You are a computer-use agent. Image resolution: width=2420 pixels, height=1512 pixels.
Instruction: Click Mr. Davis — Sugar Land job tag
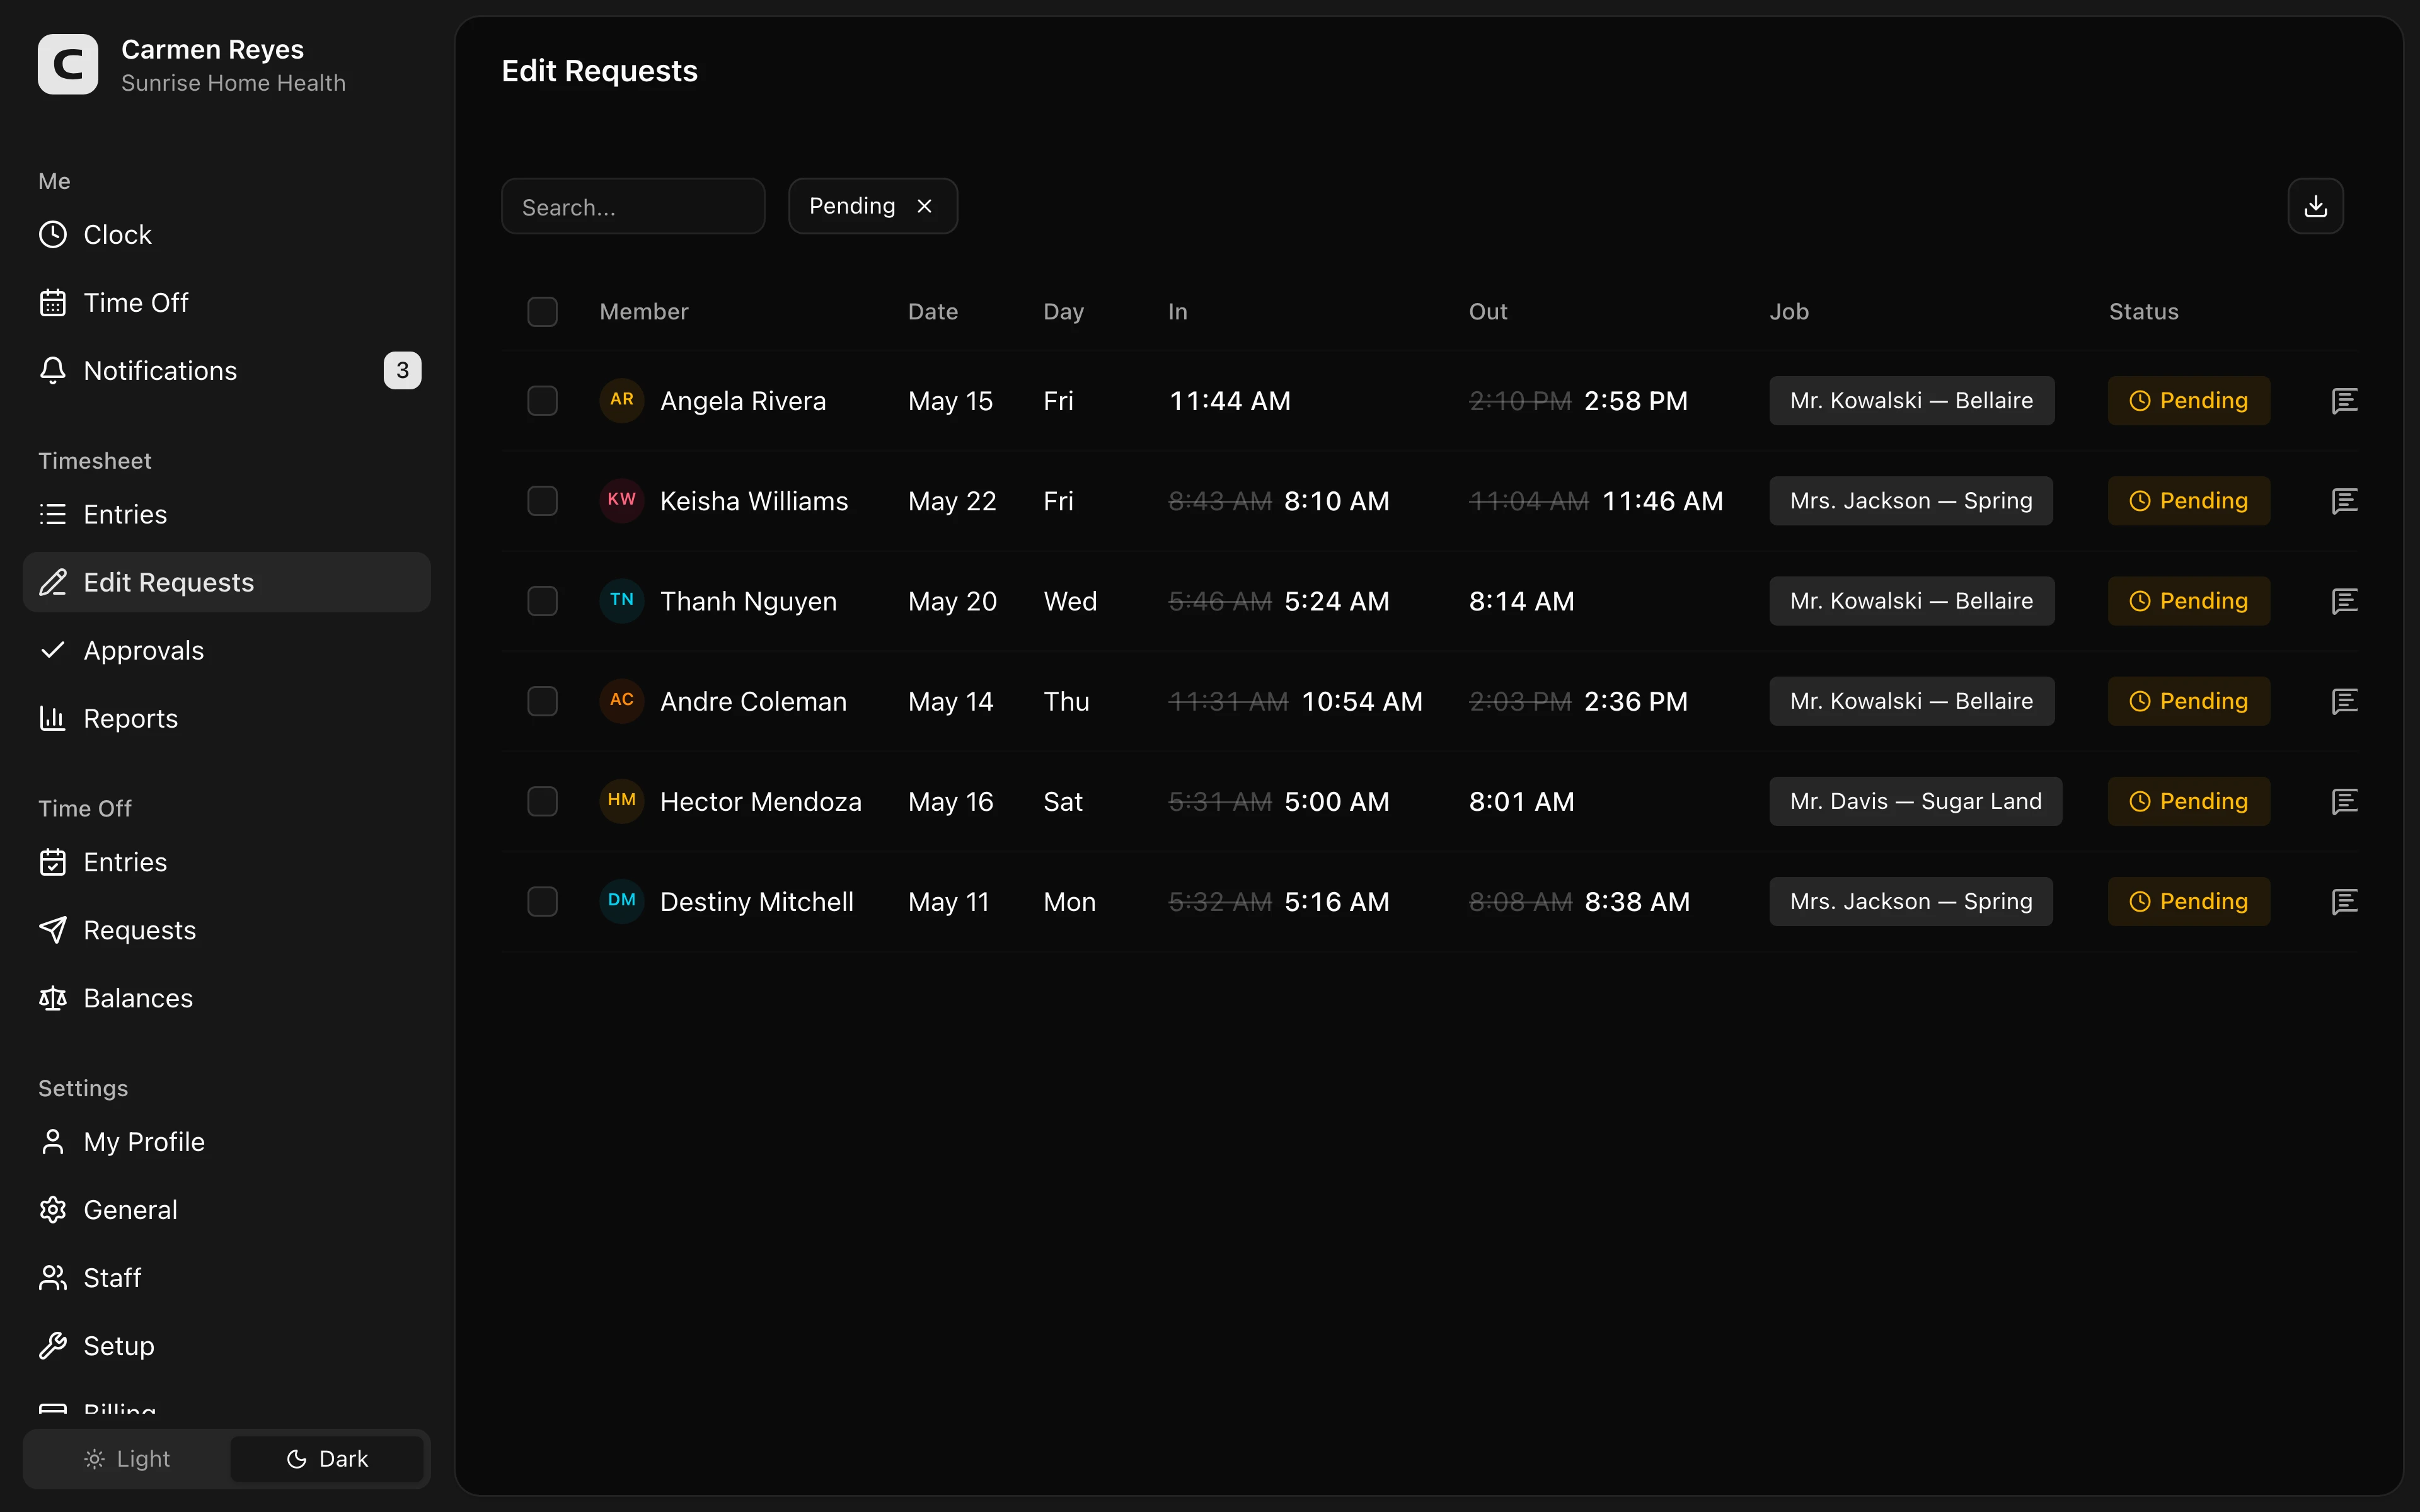click(x=1915, y=801)
